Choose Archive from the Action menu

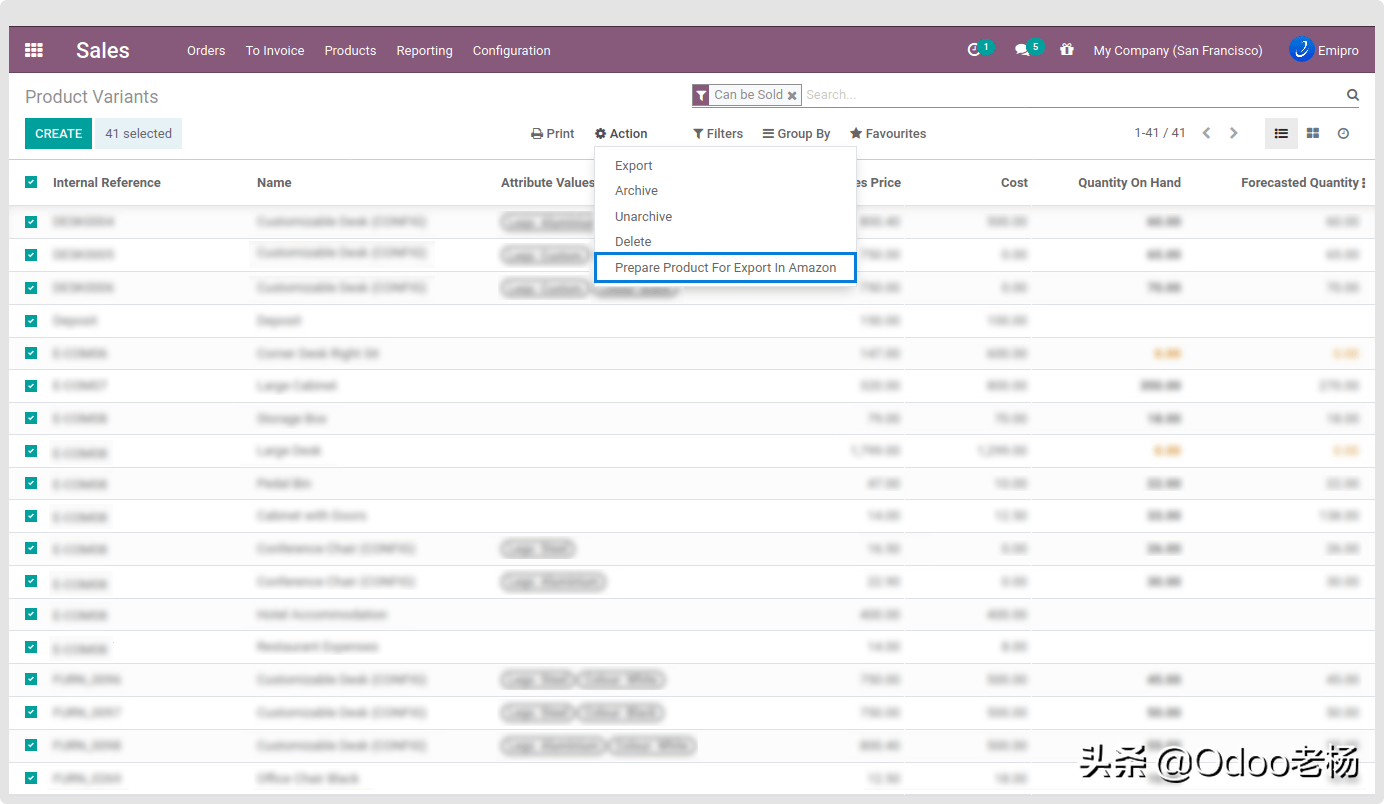point(636,191)
